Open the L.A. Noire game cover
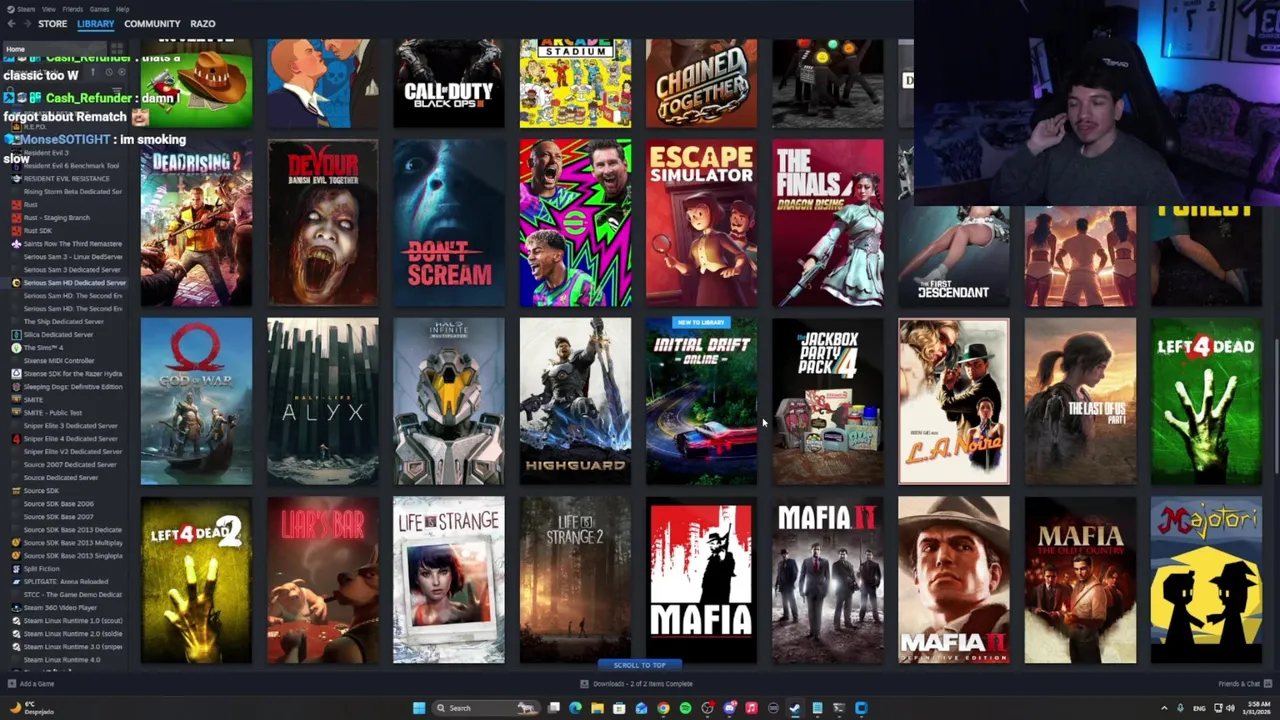Viewport: 1280px width, 720px height. (x=954, y=401)
